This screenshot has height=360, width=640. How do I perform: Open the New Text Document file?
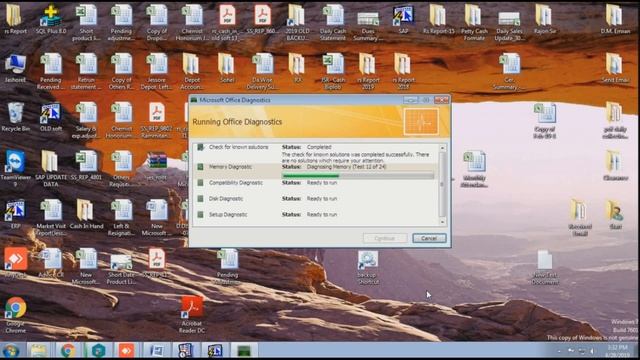[x=544, y=267]
